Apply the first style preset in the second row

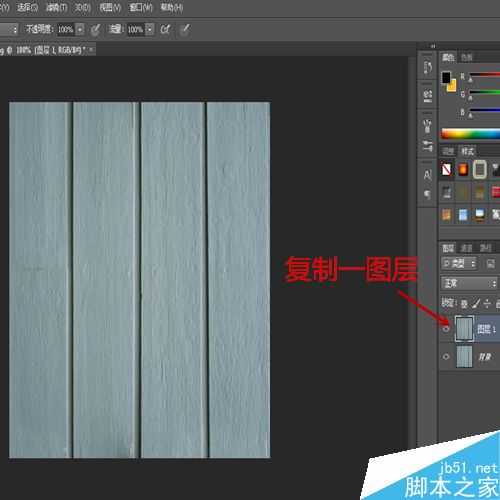tap(446, 192)
